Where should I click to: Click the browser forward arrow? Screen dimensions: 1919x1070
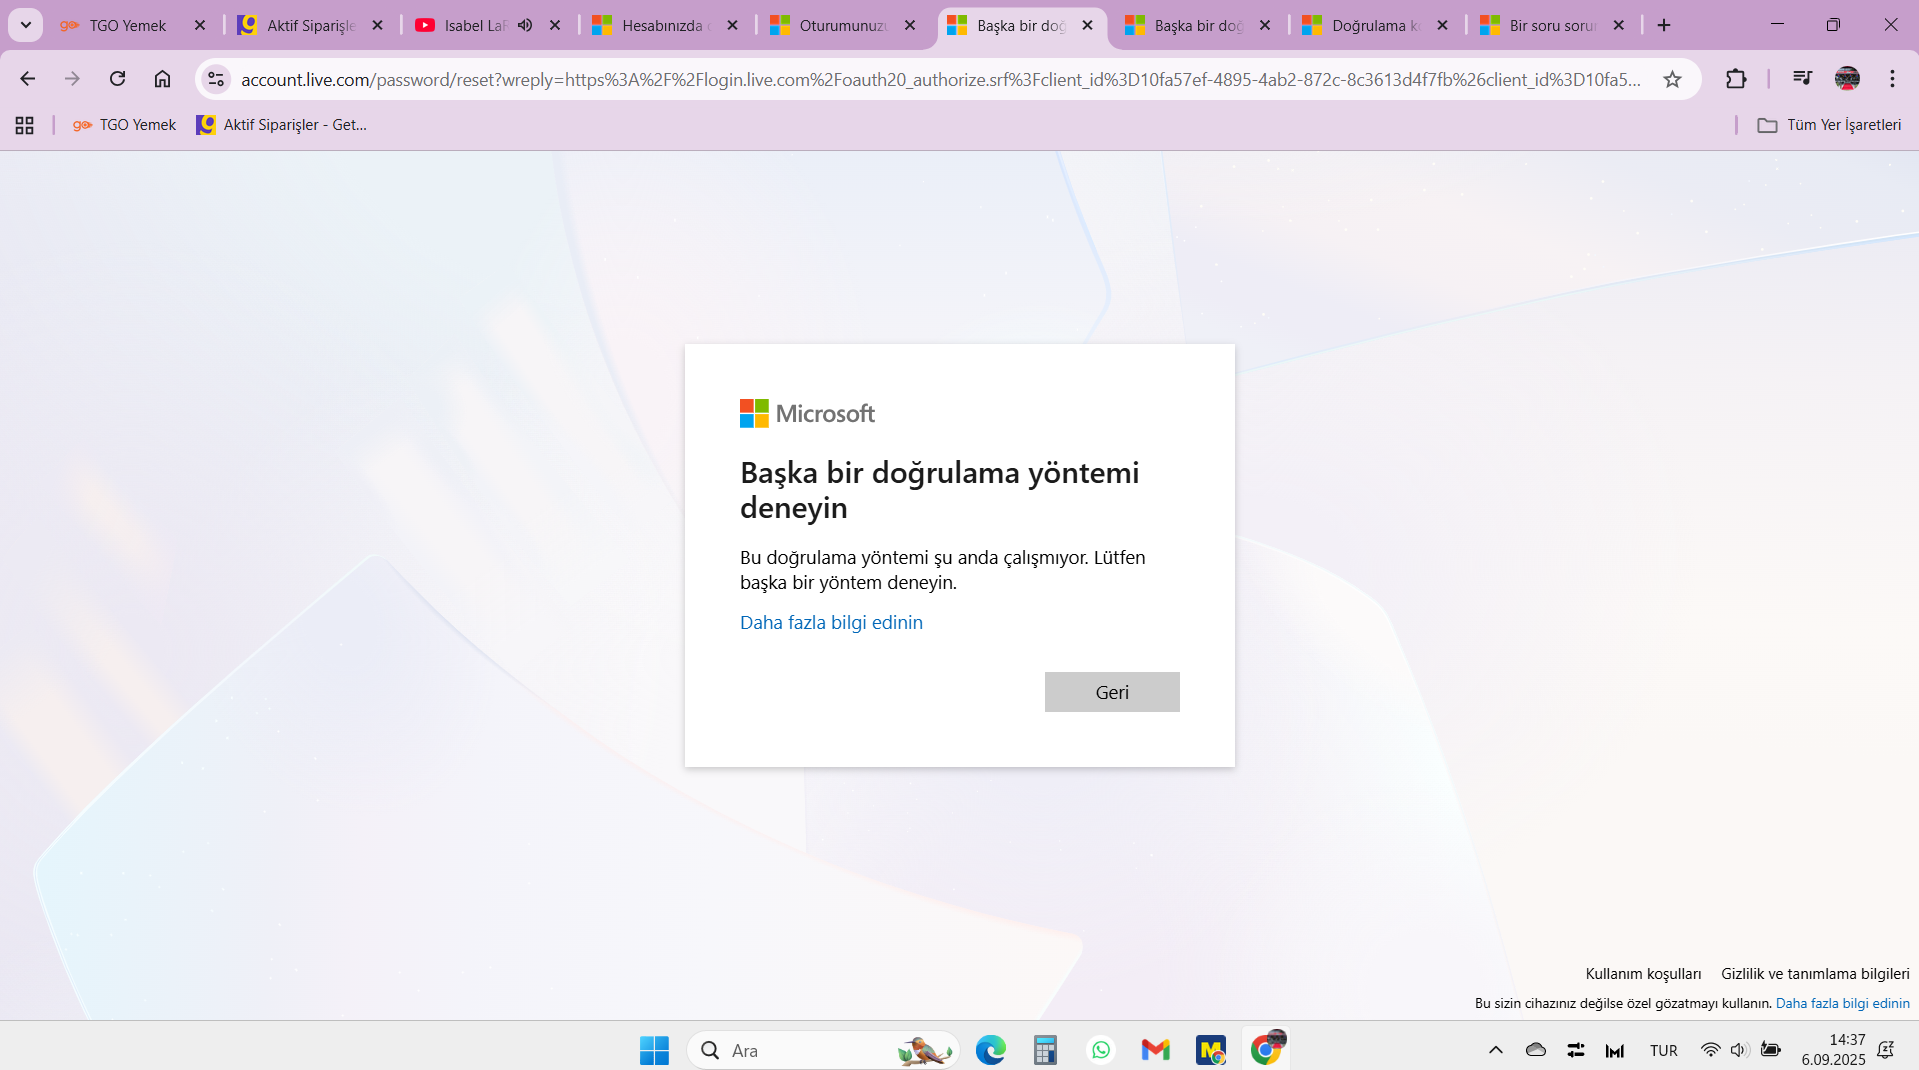click(72, 79)
